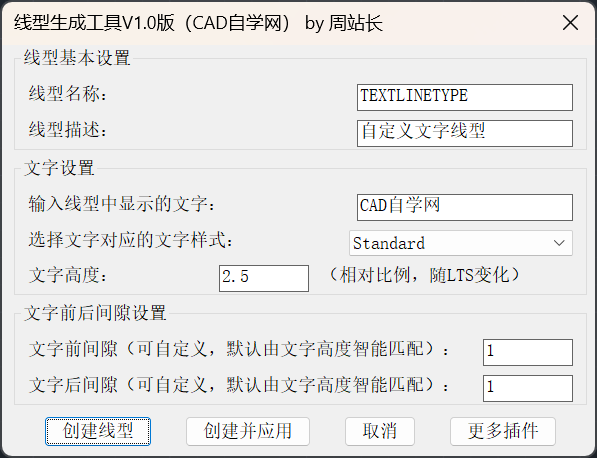Viewport: 597px width, 458px height.
Task: Click the 文字高度 field showing 2.5
Action: pyautogui.click(x=264, y=278)
